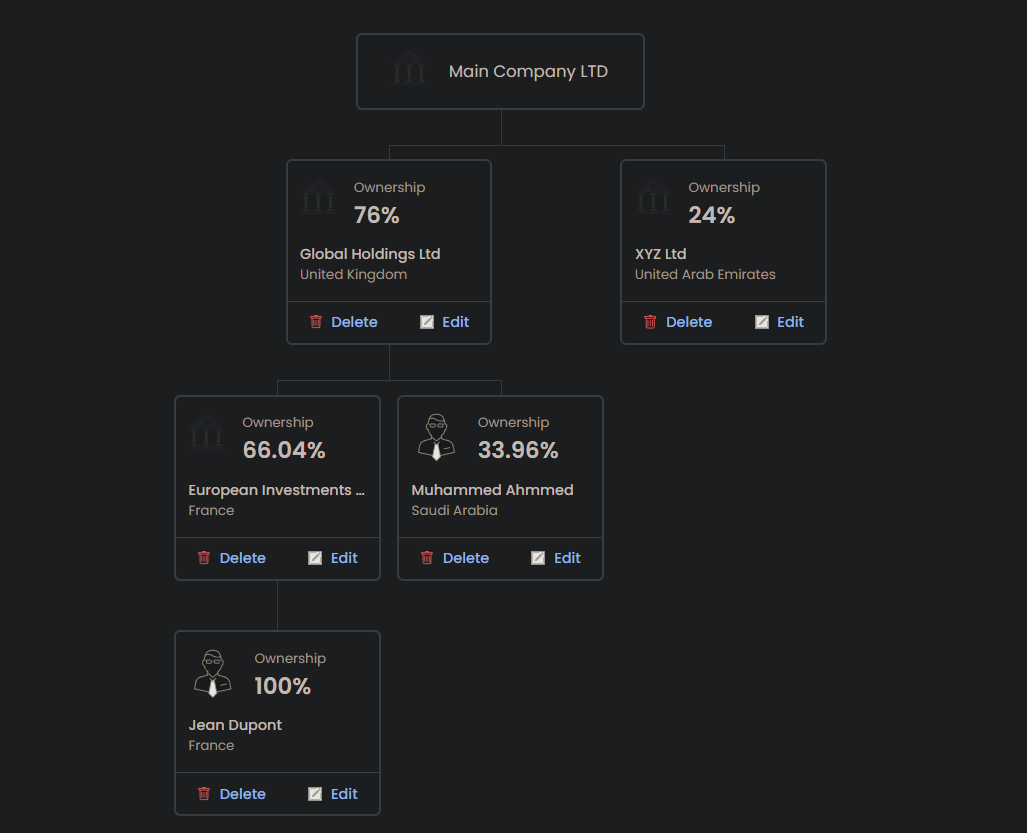Click the trash icon on Jean Dupont card

(204, 794)
